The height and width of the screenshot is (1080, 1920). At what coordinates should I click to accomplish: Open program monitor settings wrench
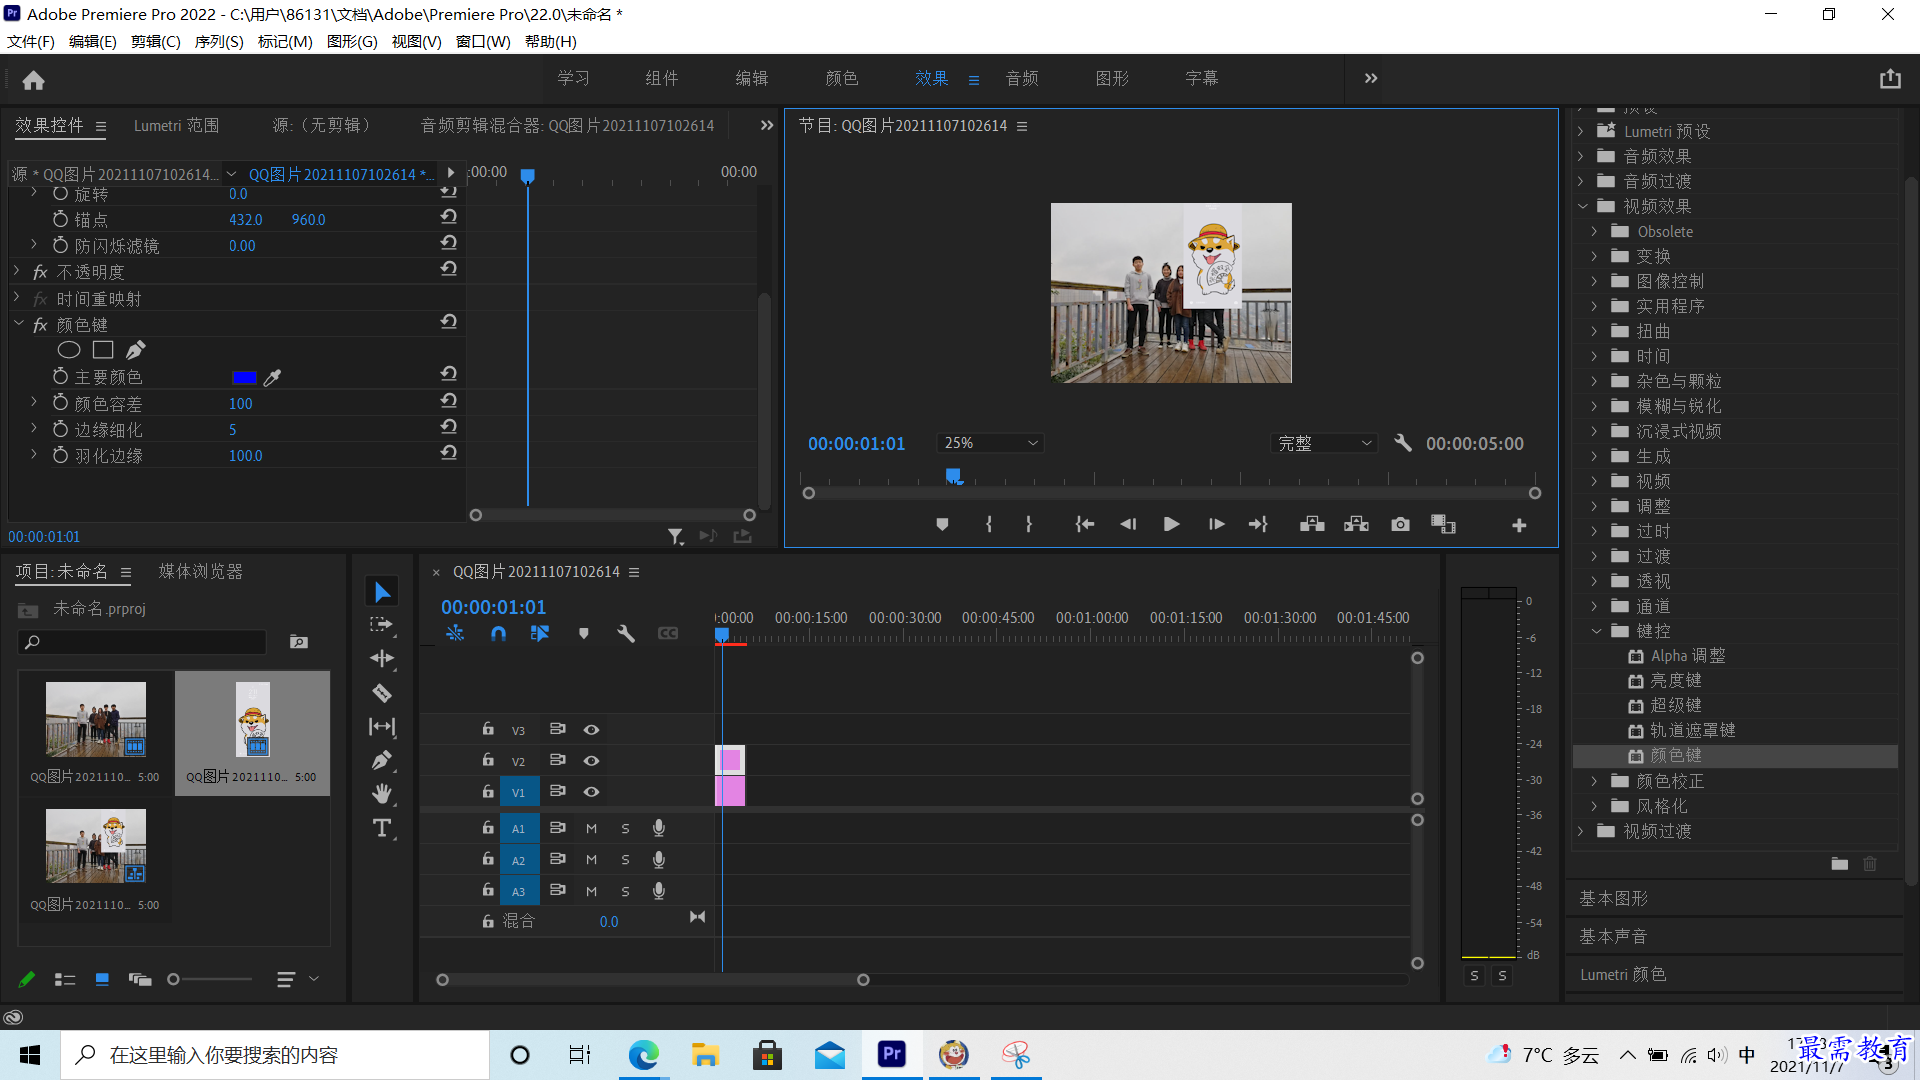tap(1403, 443)
